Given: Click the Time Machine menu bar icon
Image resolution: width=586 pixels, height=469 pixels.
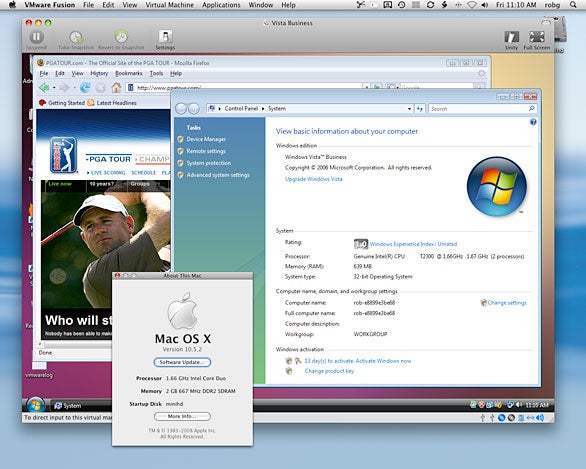Looking at the screenshot, I should tap(401, 5).
